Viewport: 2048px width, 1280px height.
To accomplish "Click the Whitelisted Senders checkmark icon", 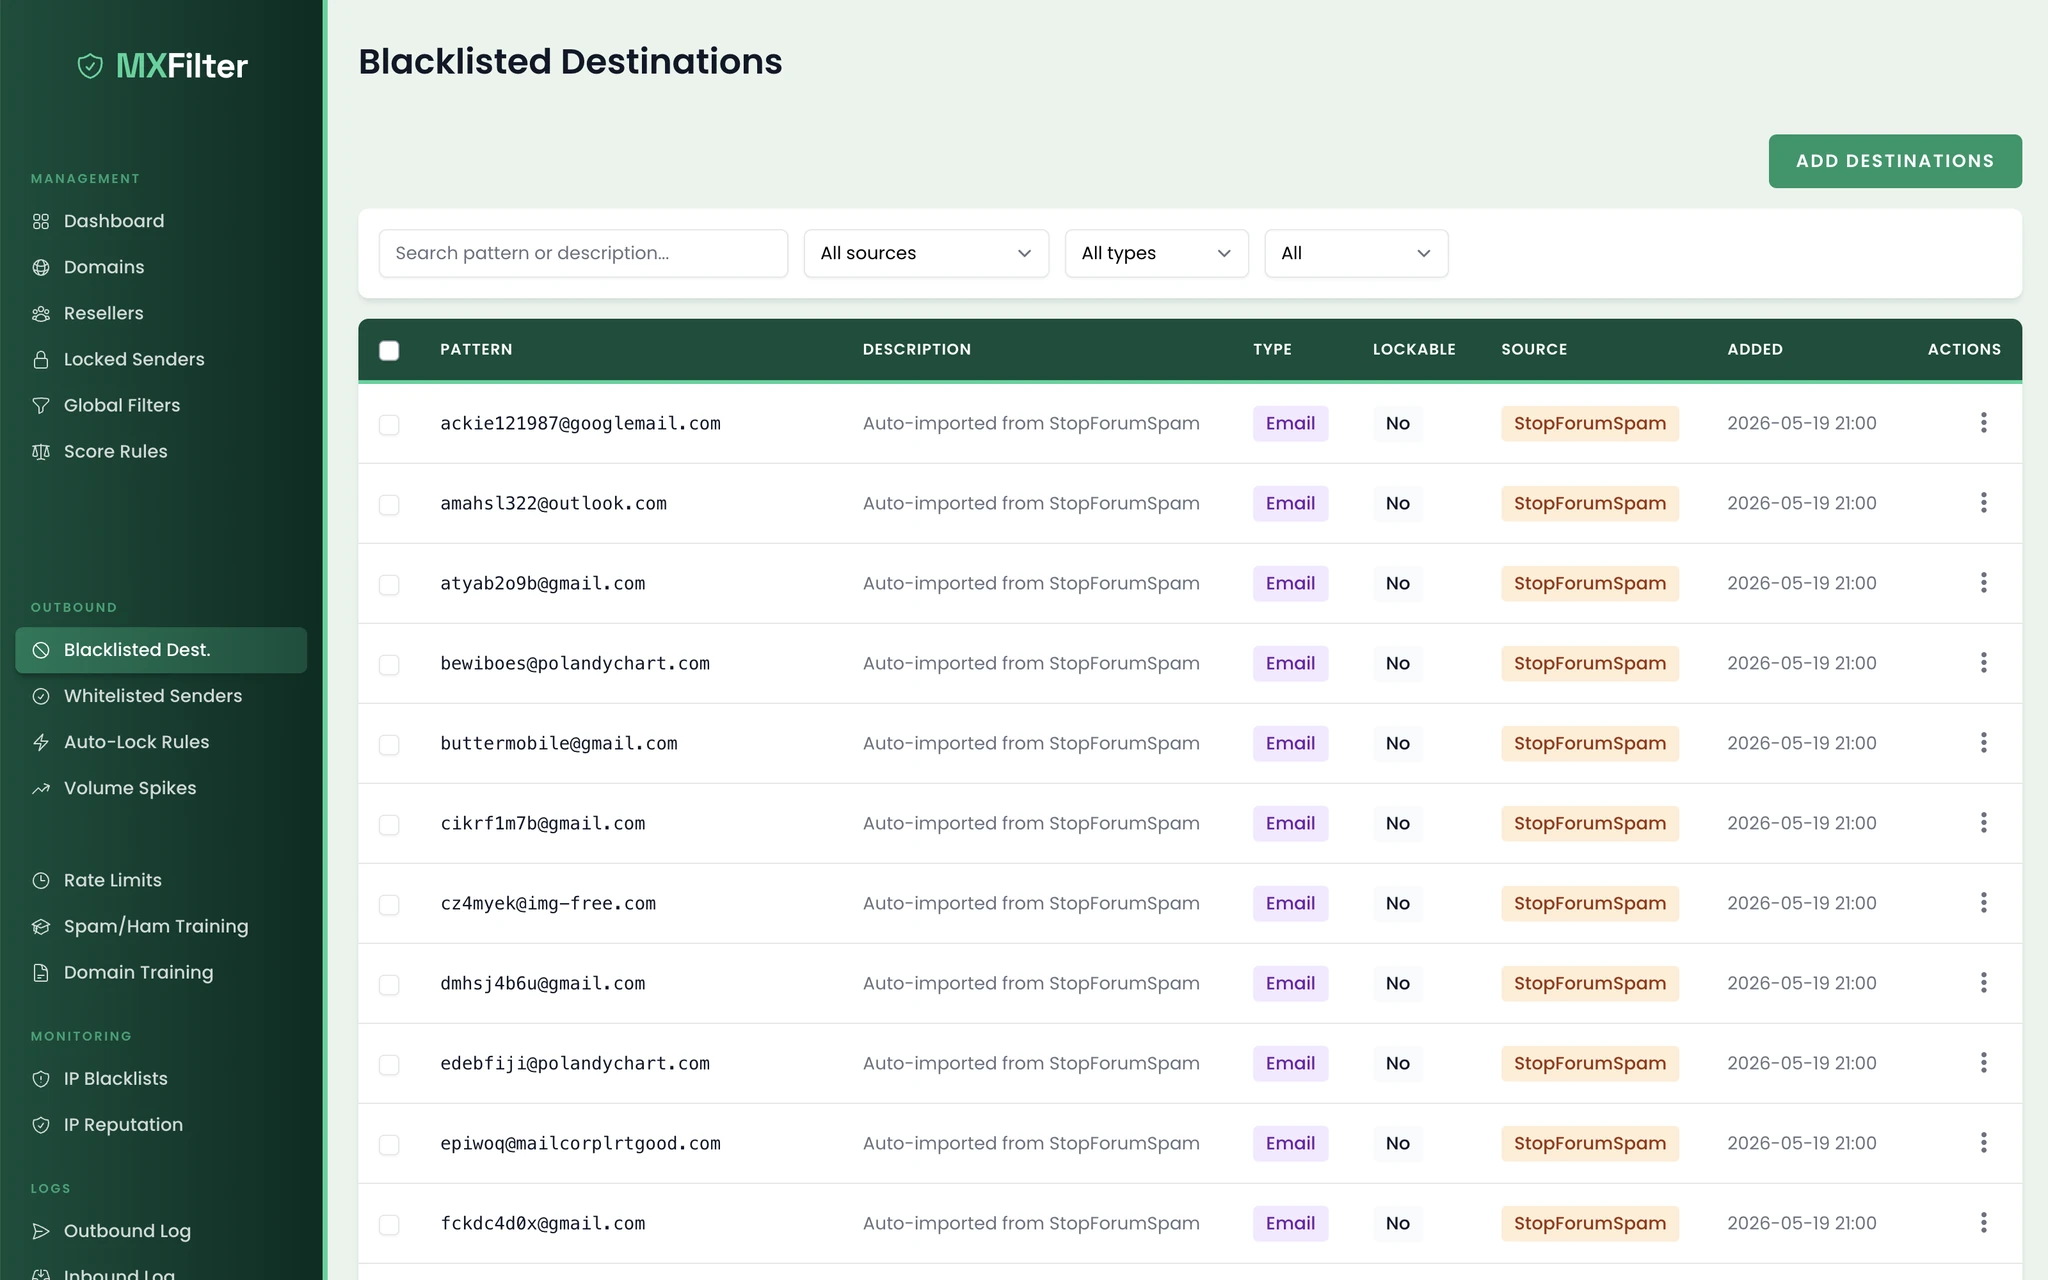I will [x=41, y=696].
